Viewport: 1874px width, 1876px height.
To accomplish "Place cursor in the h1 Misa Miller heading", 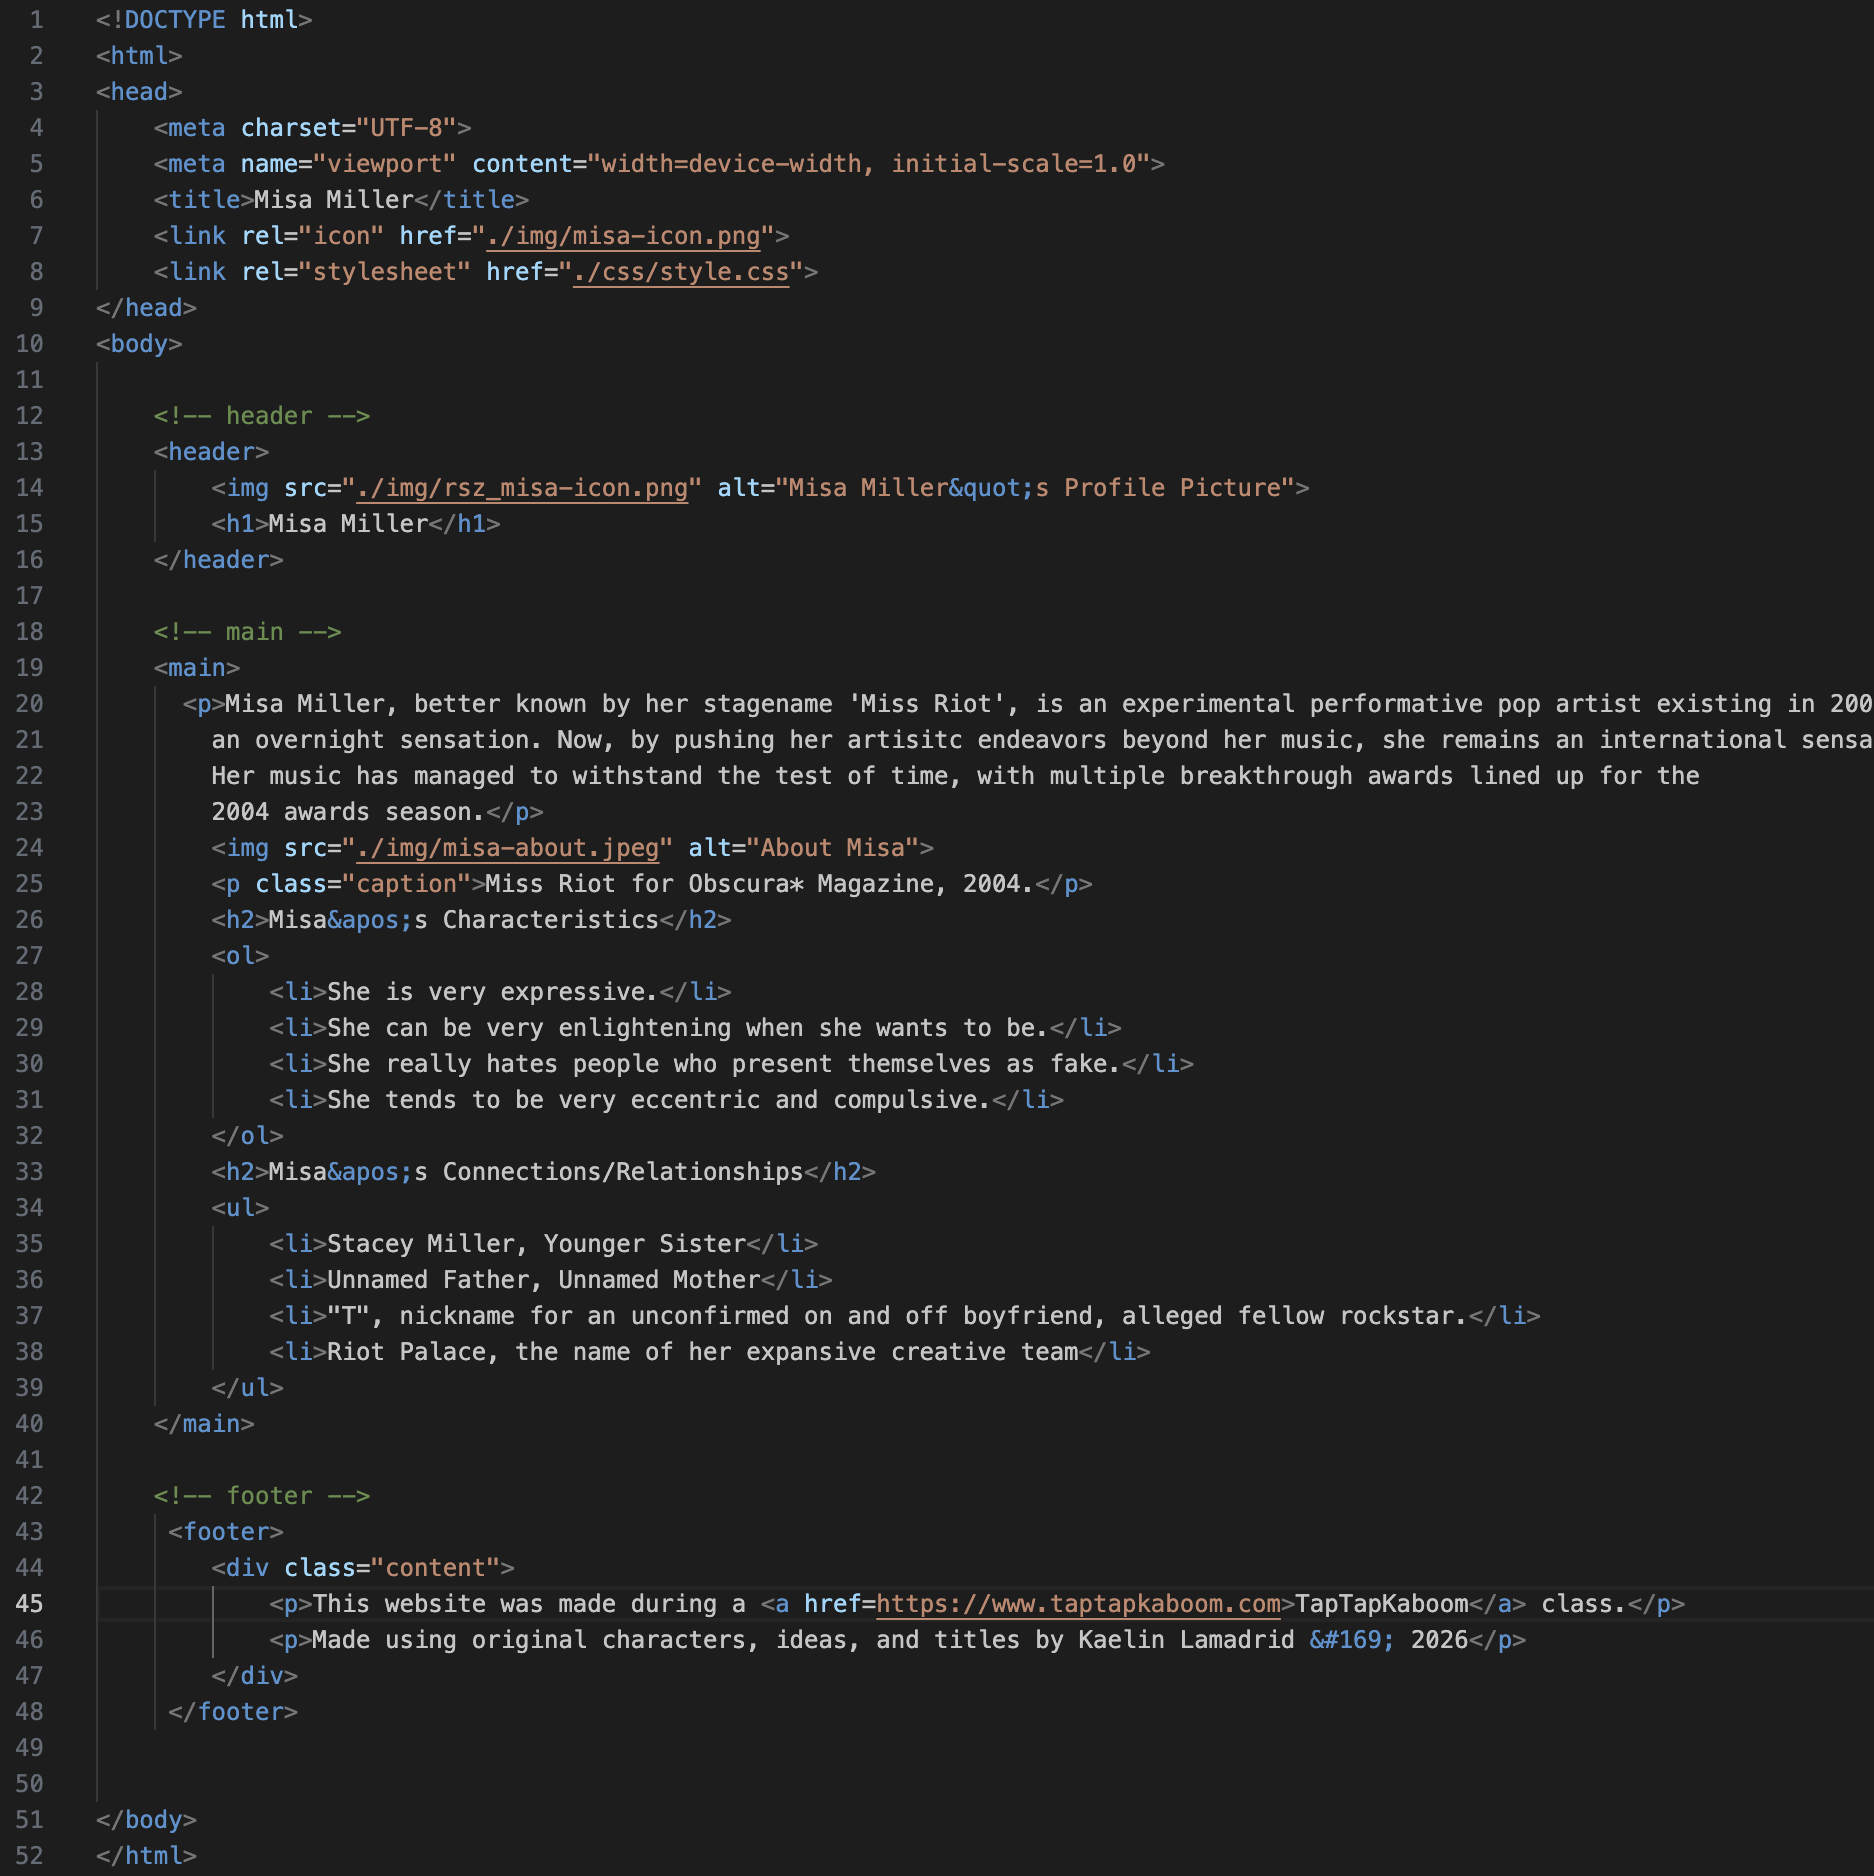I will [x=348, y=524].
